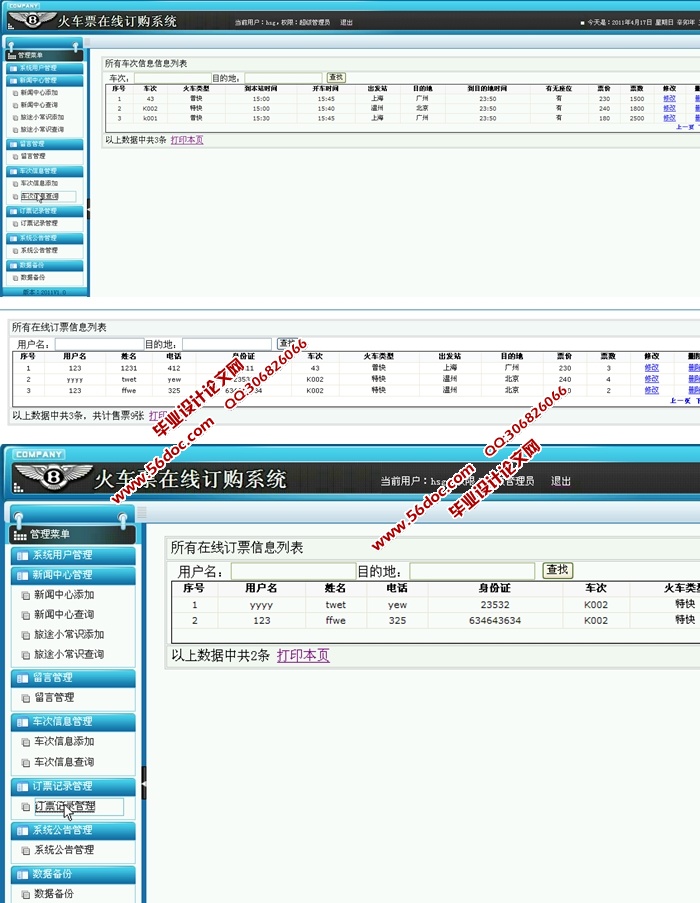Viewport: 700px width, 903px height.
Task: Click 修改 for ffwe in the three-row booking list
Action: (x=652, y=390)
